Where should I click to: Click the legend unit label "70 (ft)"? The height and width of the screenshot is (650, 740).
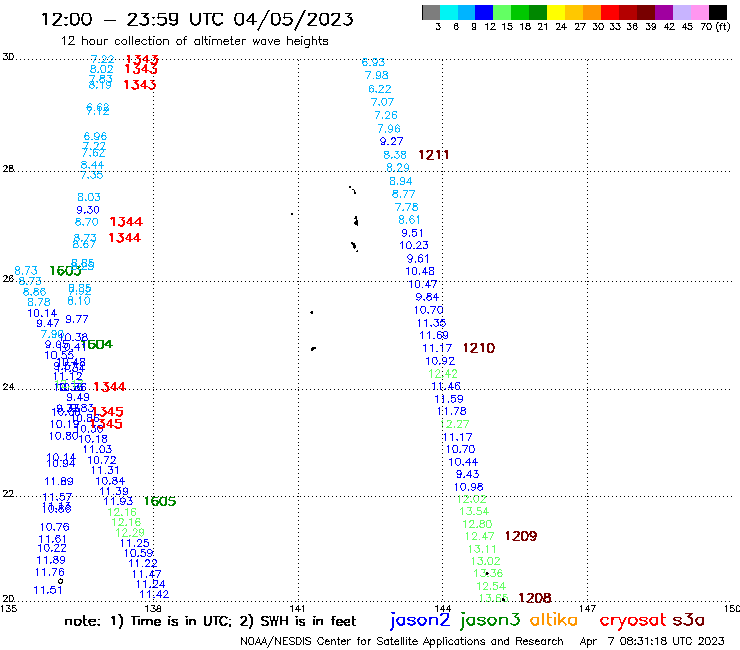[x=715, y=27]
